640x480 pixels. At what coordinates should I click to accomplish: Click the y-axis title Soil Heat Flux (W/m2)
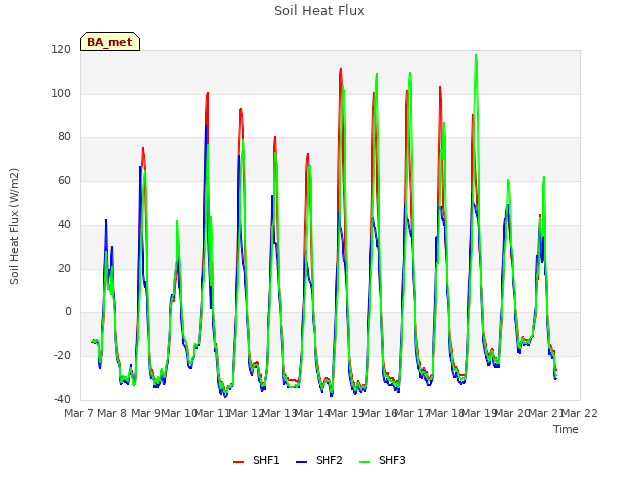(x=14, y=226)
